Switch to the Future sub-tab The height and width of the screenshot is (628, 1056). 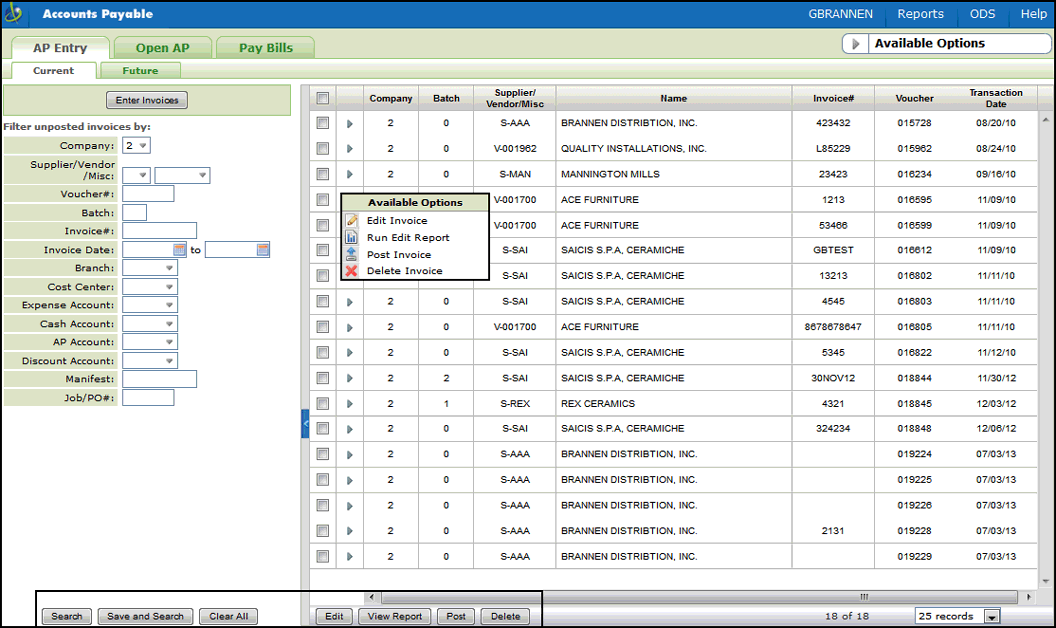coord(140,71)
